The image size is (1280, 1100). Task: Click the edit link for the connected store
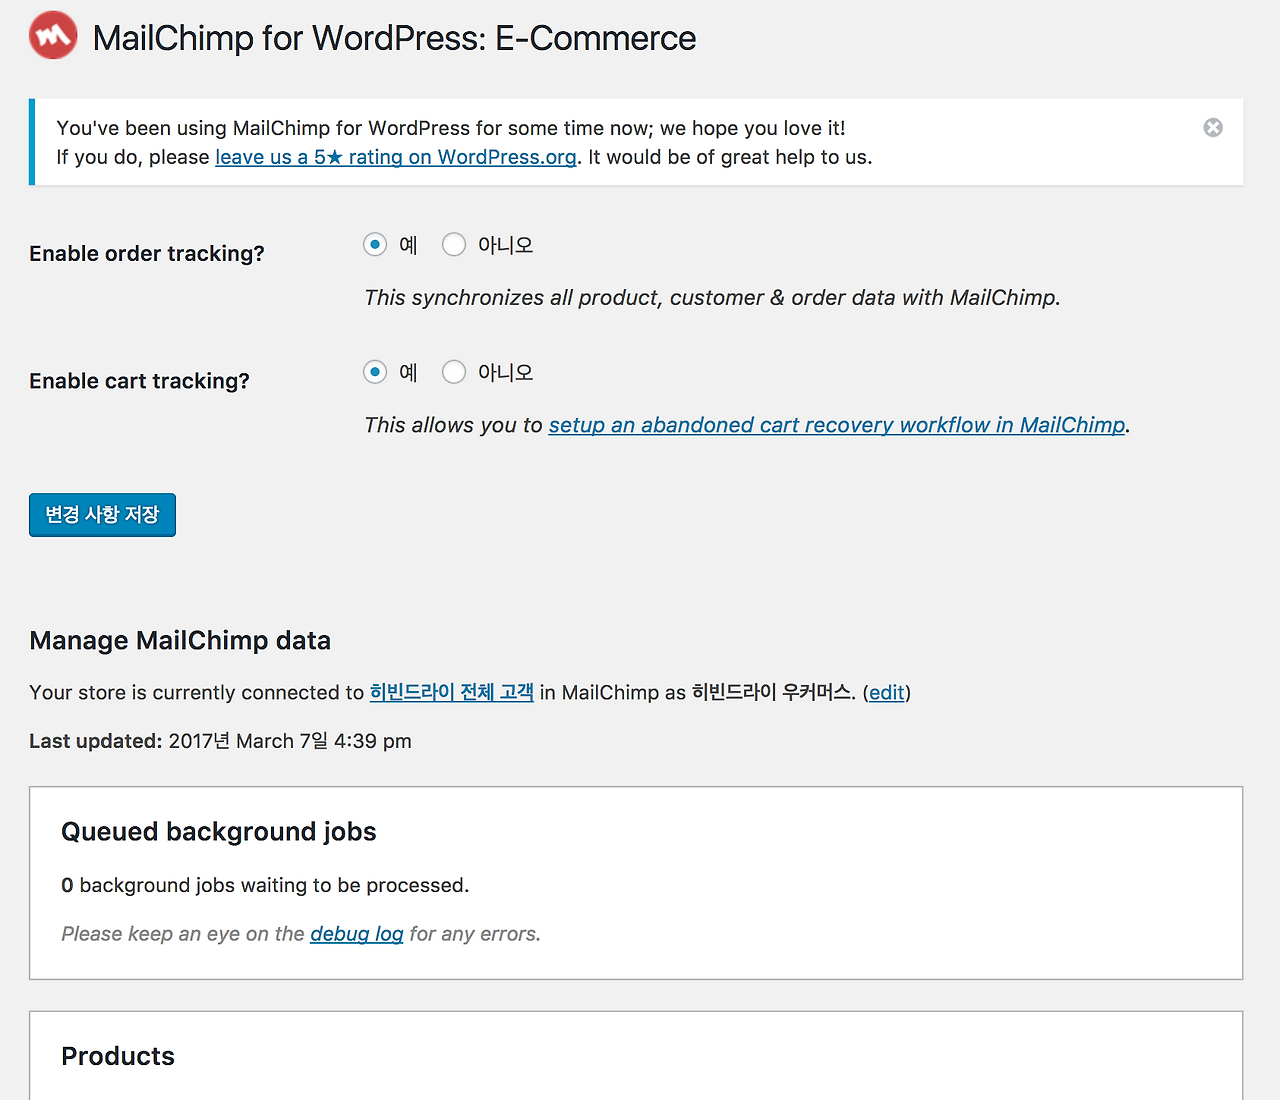click(x=886, y=692)
